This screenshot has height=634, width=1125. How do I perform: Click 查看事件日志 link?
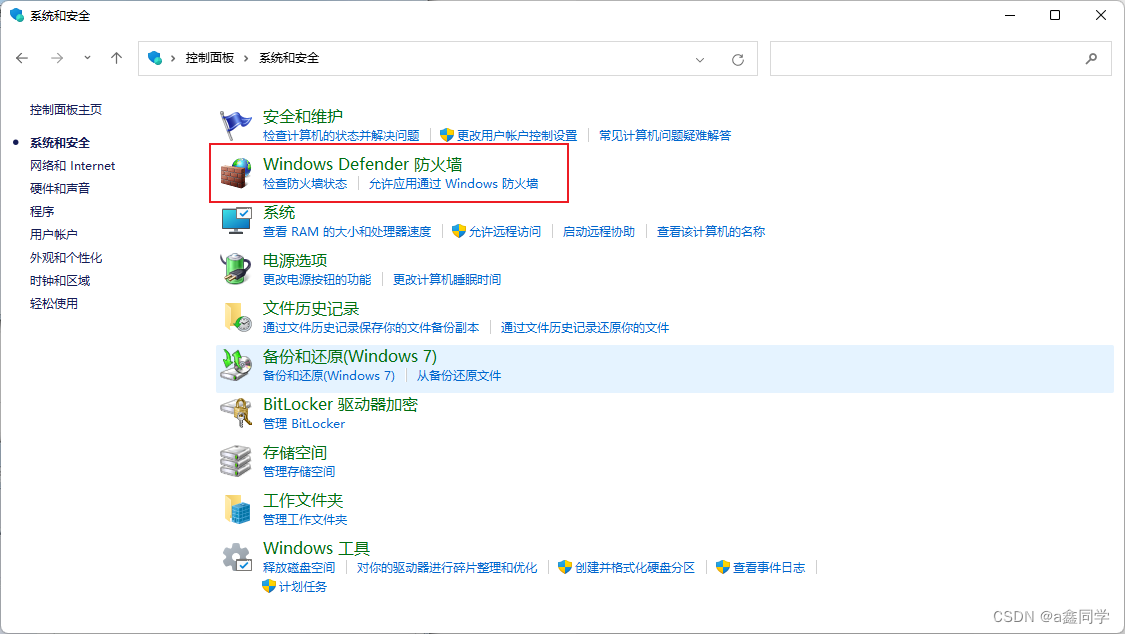pos(769,568)
